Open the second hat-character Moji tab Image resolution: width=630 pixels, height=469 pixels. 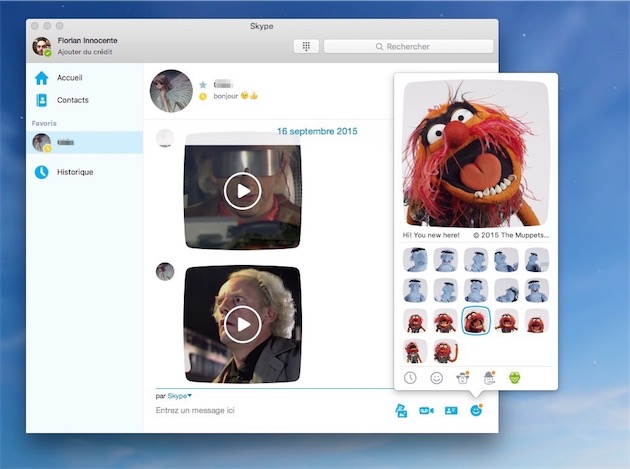click(489, 378)
